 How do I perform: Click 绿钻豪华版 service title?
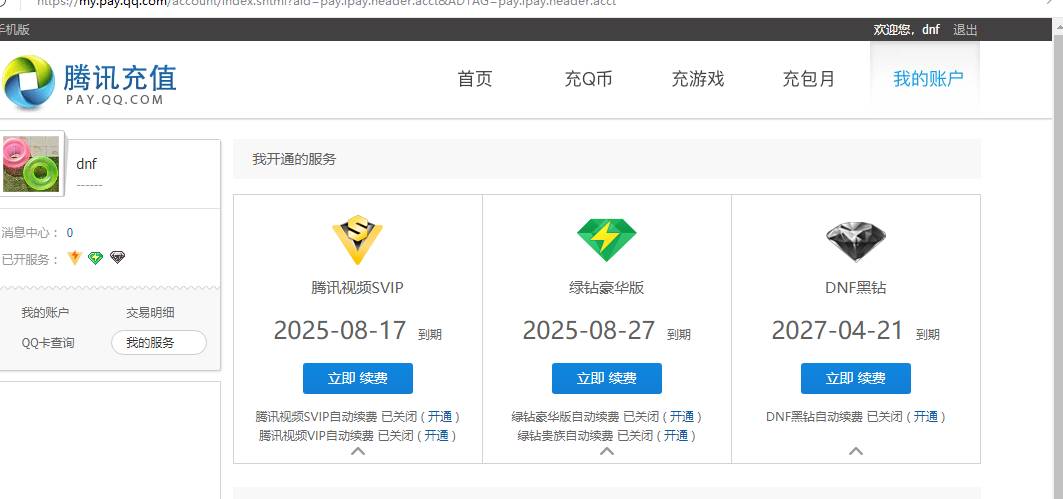click(x=607, y=287)
